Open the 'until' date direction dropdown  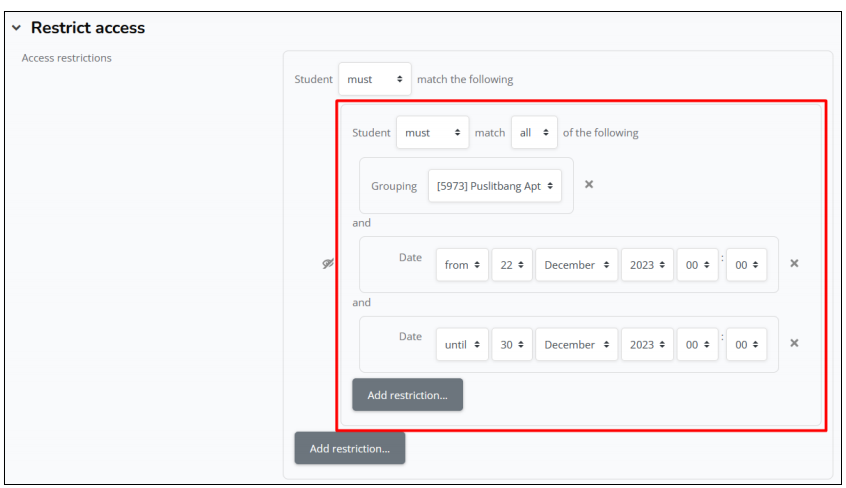pos(462,344)
